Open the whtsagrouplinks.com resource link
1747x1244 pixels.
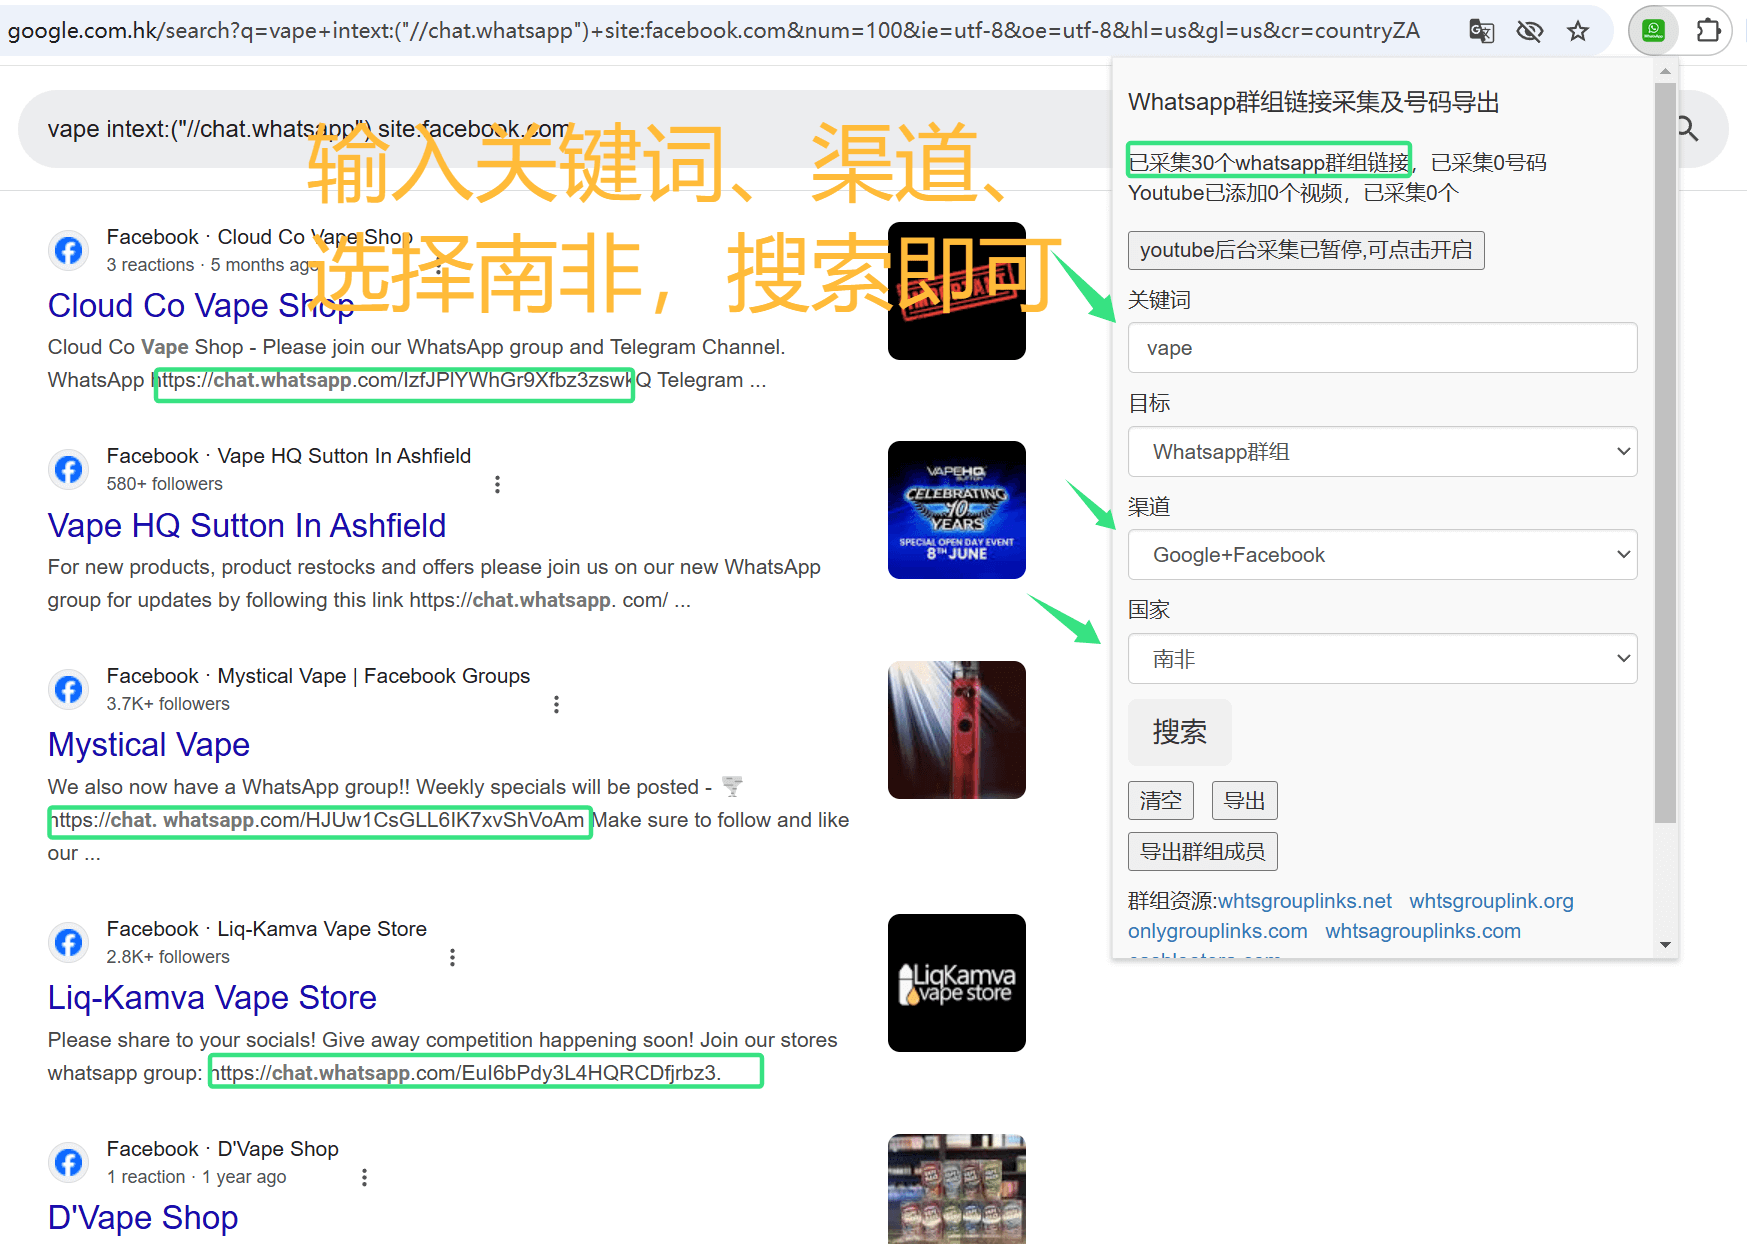1423,931
